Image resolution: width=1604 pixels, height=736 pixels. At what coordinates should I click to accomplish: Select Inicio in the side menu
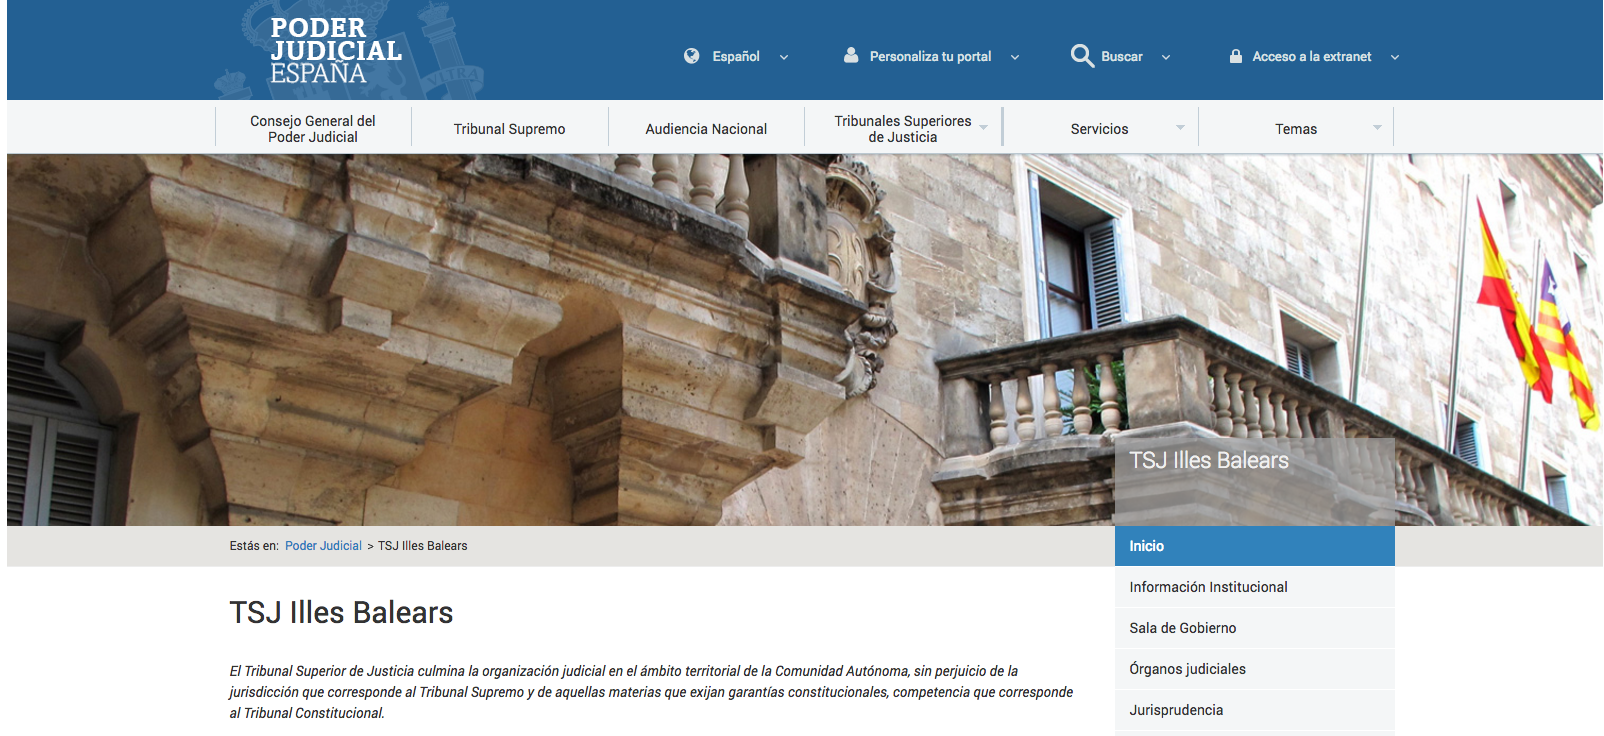[1255, 546]
